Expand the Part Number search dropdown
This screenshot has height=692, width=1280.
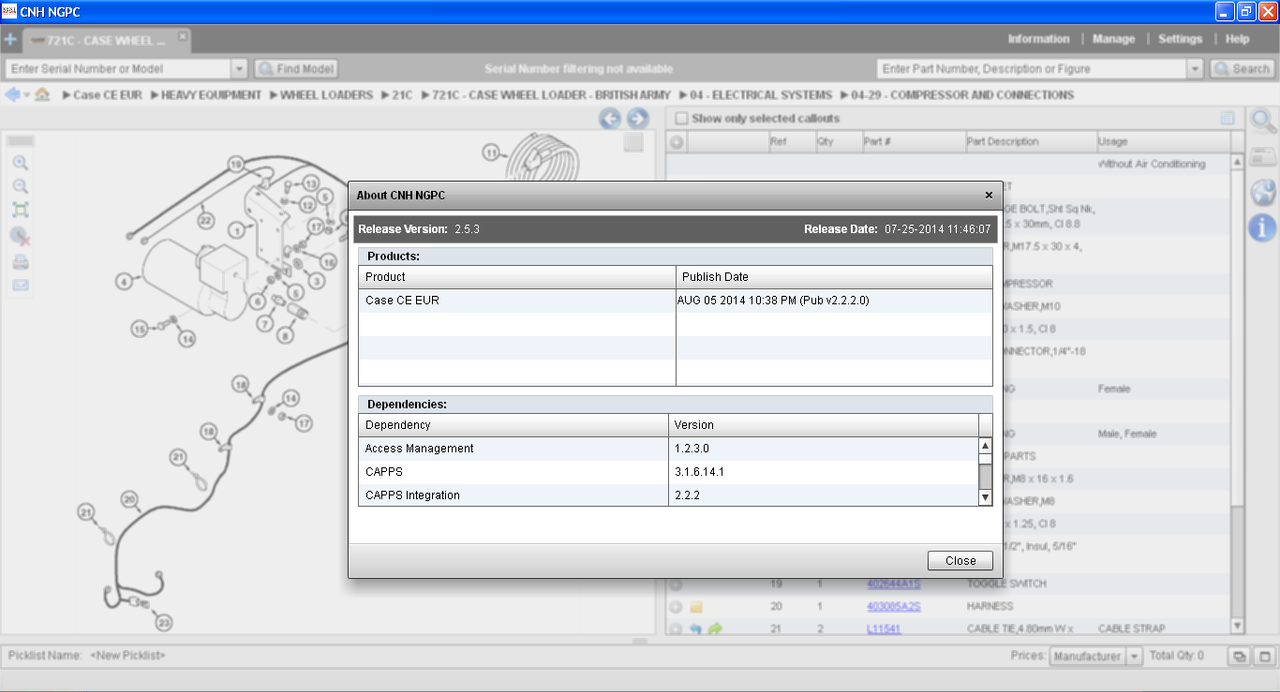(x=1195, y=69)
